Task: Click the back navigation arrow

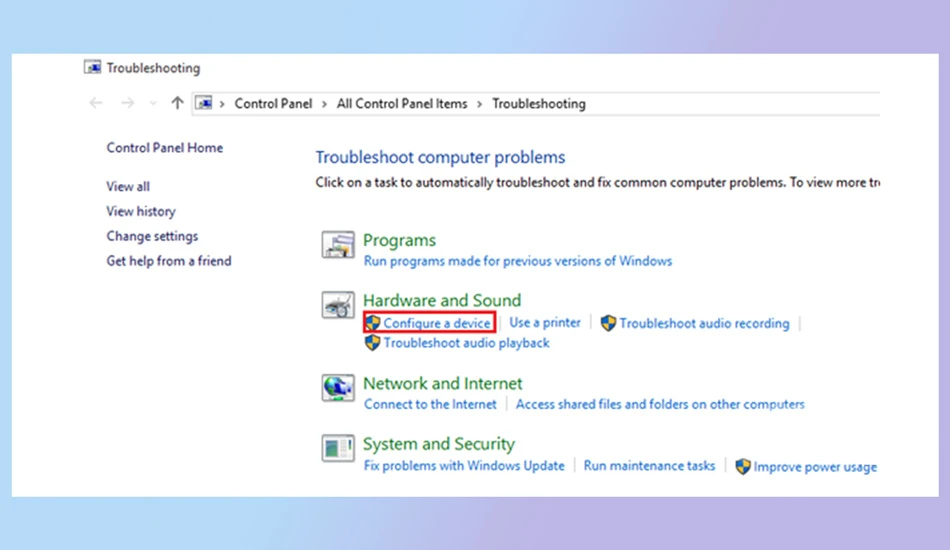Action: pos(96,103)
